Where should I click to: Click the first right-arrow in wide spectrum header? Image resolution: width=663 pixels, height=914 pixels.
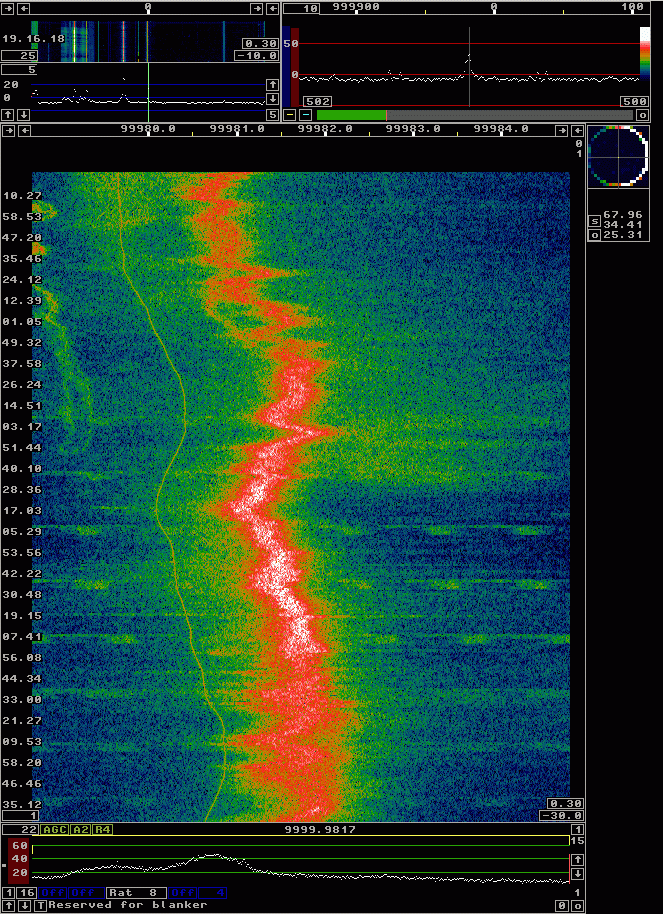8,8
